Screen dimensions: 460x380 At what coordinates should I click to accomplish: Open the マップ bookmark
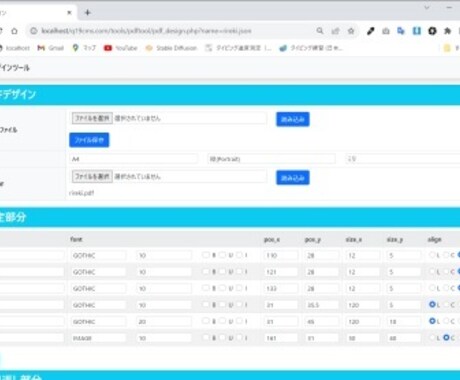coord(84,48)
